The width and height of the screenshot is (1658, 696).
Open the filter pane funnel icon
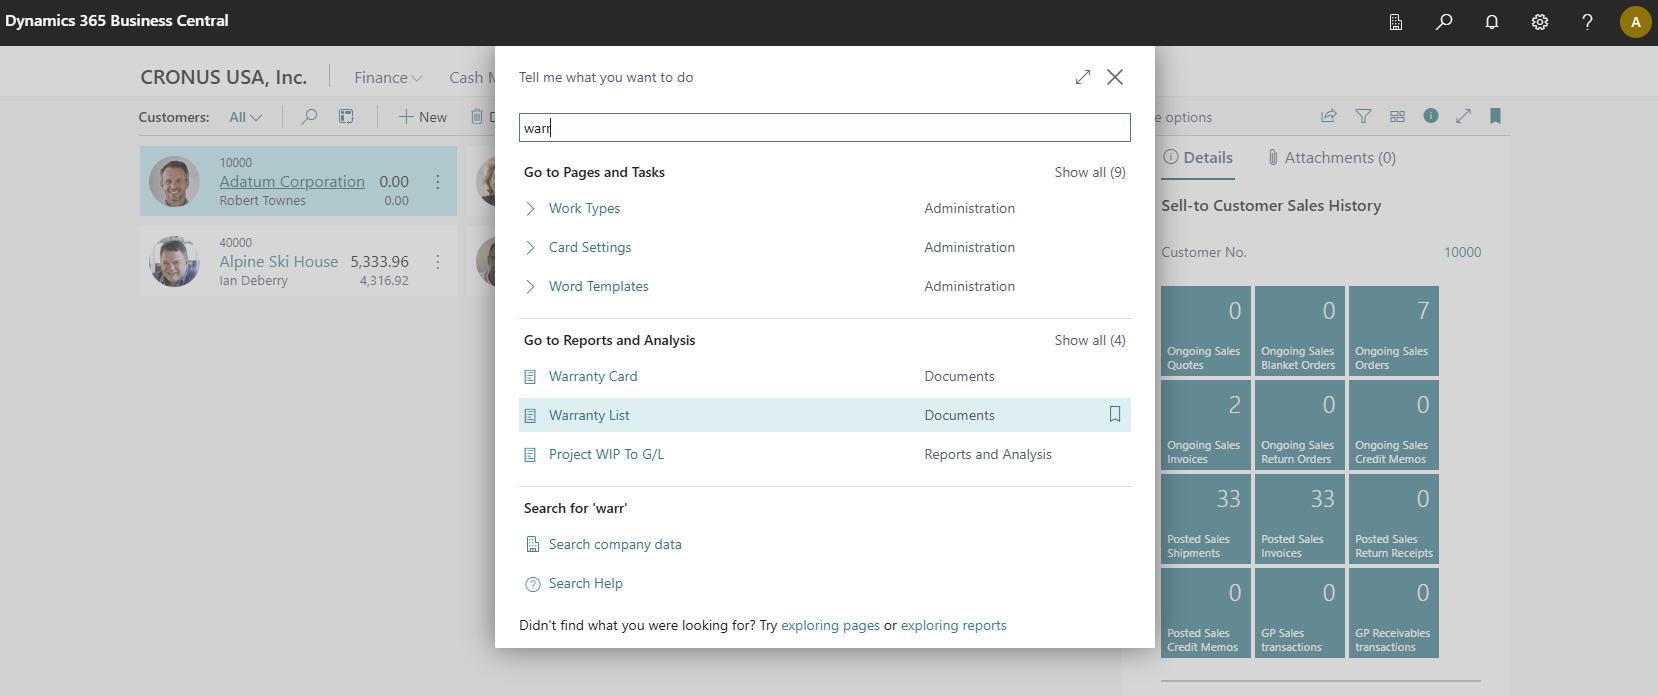click(1363, 116)
